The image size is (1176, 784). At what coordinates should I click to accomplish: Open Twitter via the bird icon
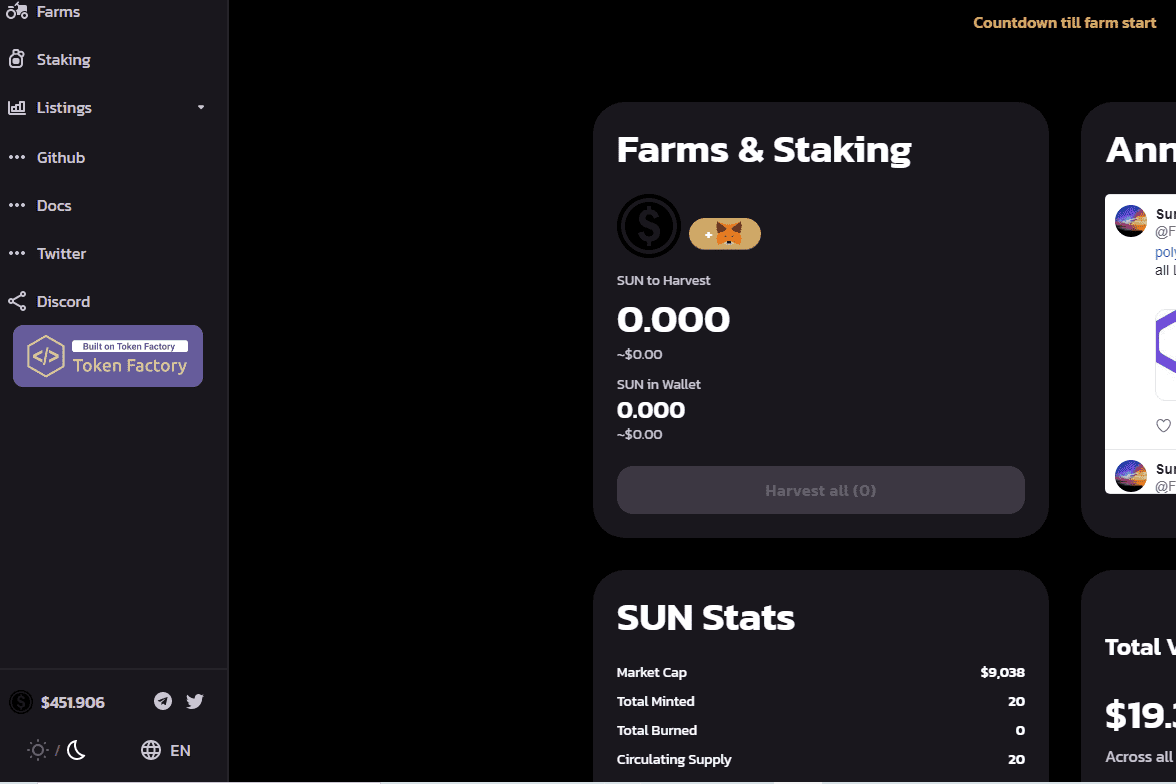194,701
